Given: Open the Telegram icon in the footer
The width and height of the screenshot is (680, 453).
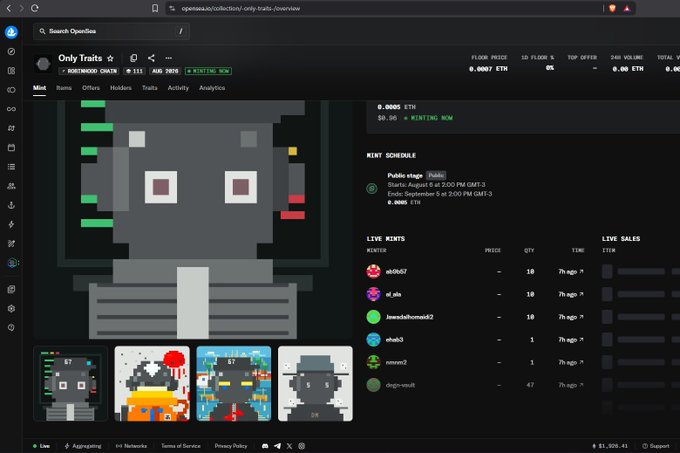Looking at the screenshot, I should [x=277, y=446].
